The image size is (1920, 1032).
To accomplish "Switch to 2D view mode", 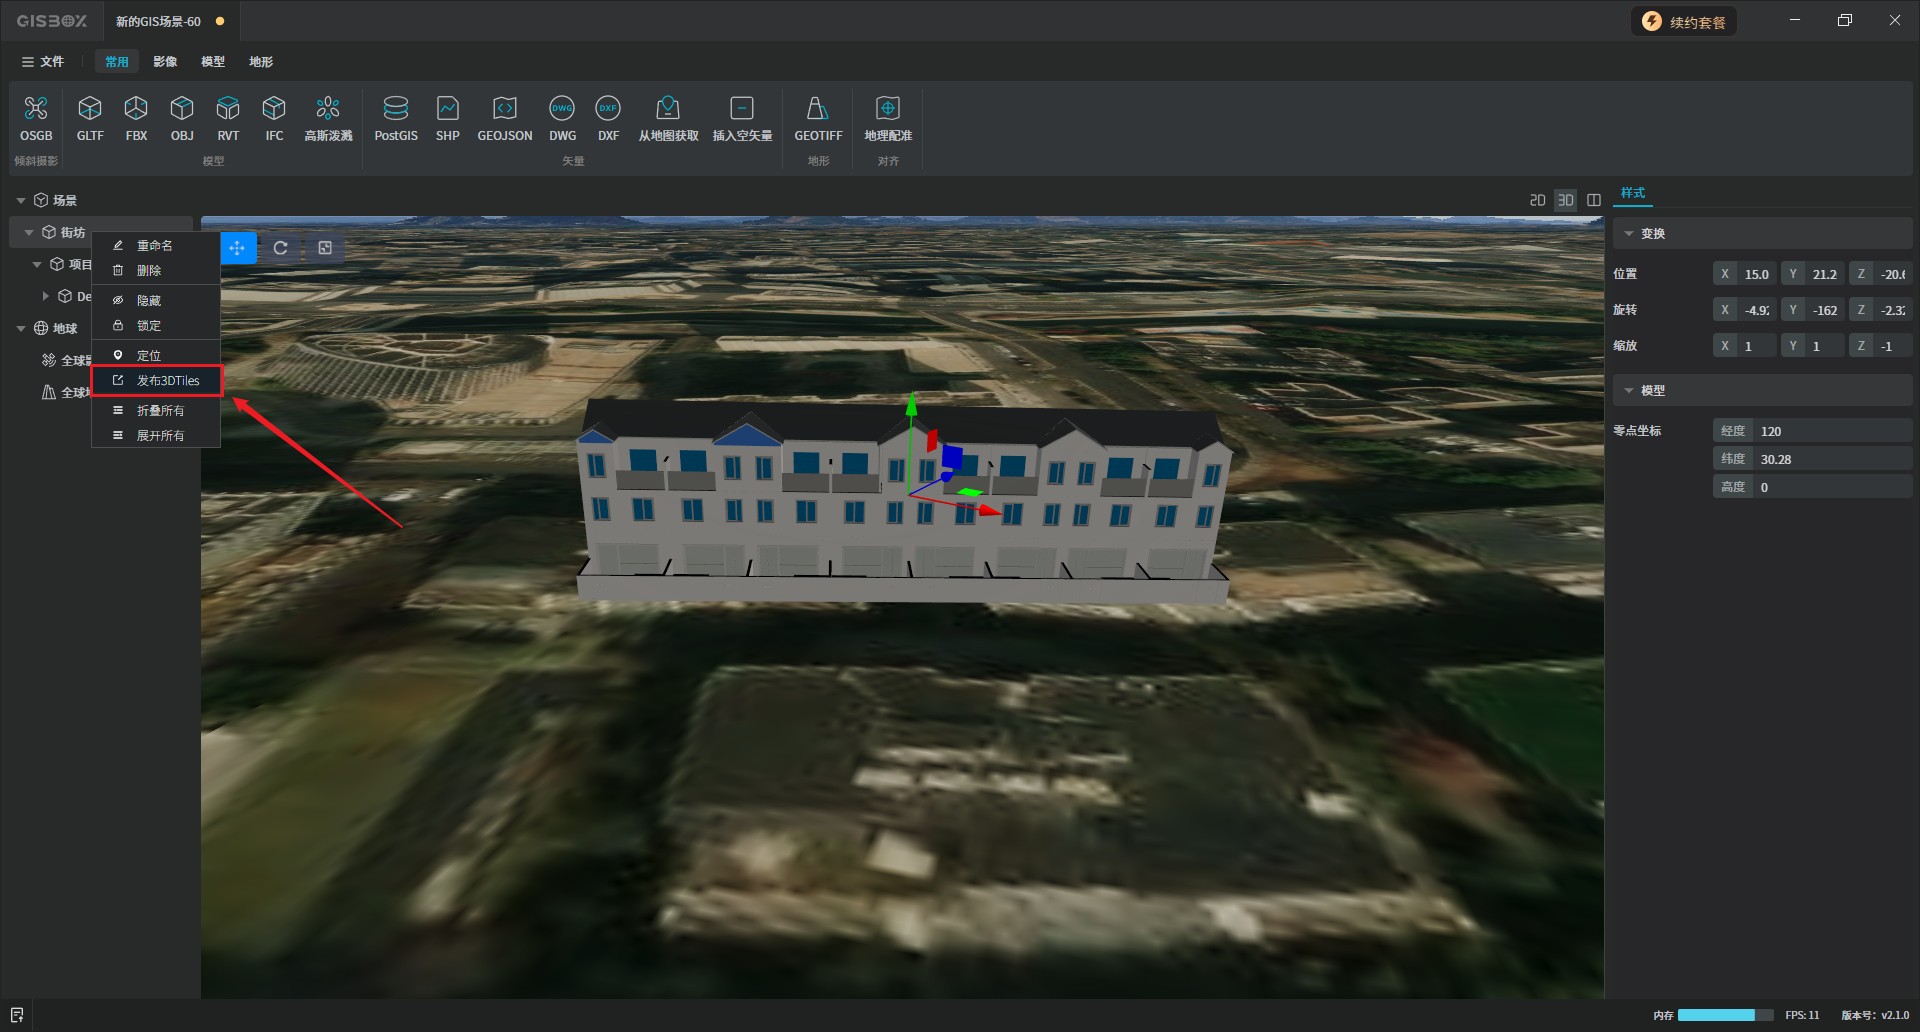I will click(x=1537, y=200).
